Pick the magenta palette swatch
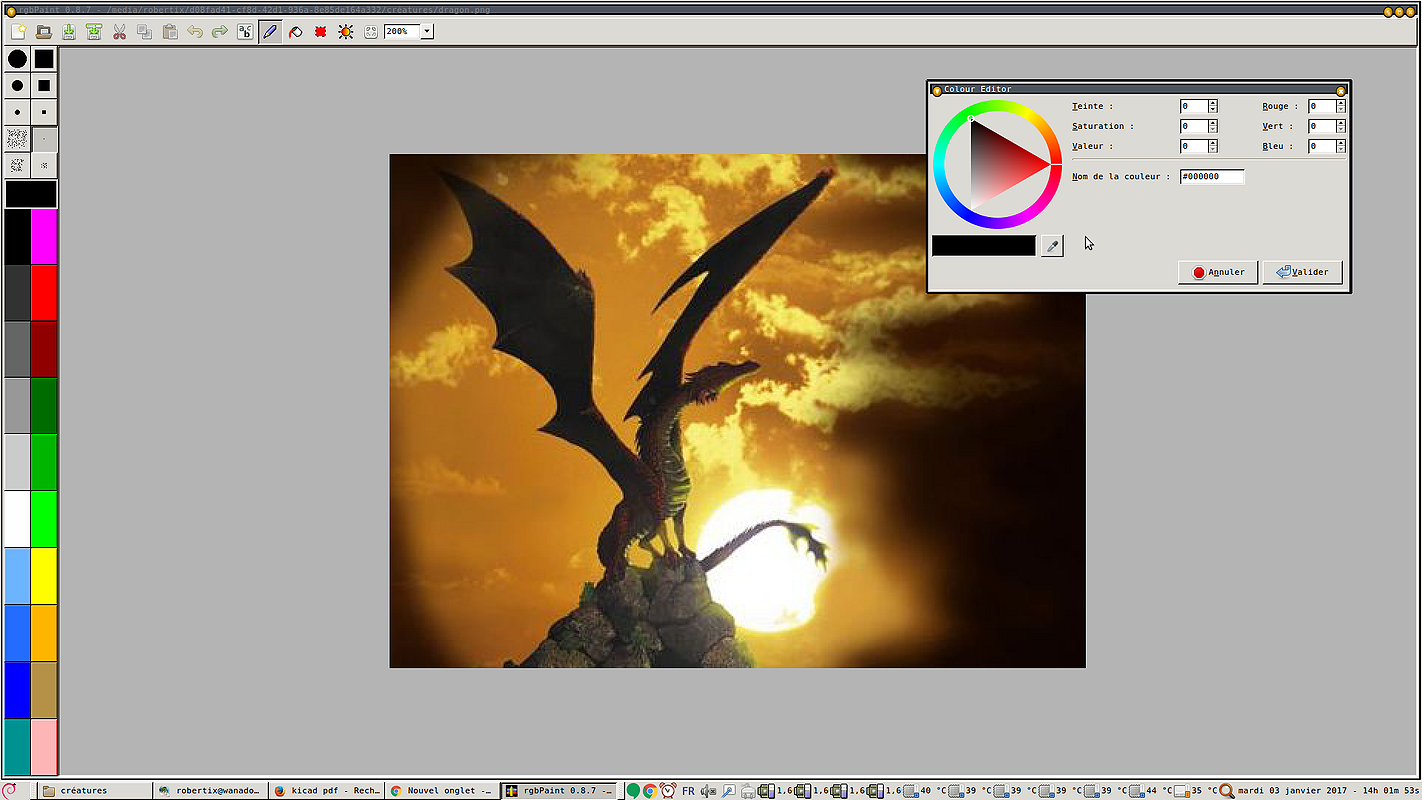Viewport: 1422px width, 800px height. click(44, 236)
